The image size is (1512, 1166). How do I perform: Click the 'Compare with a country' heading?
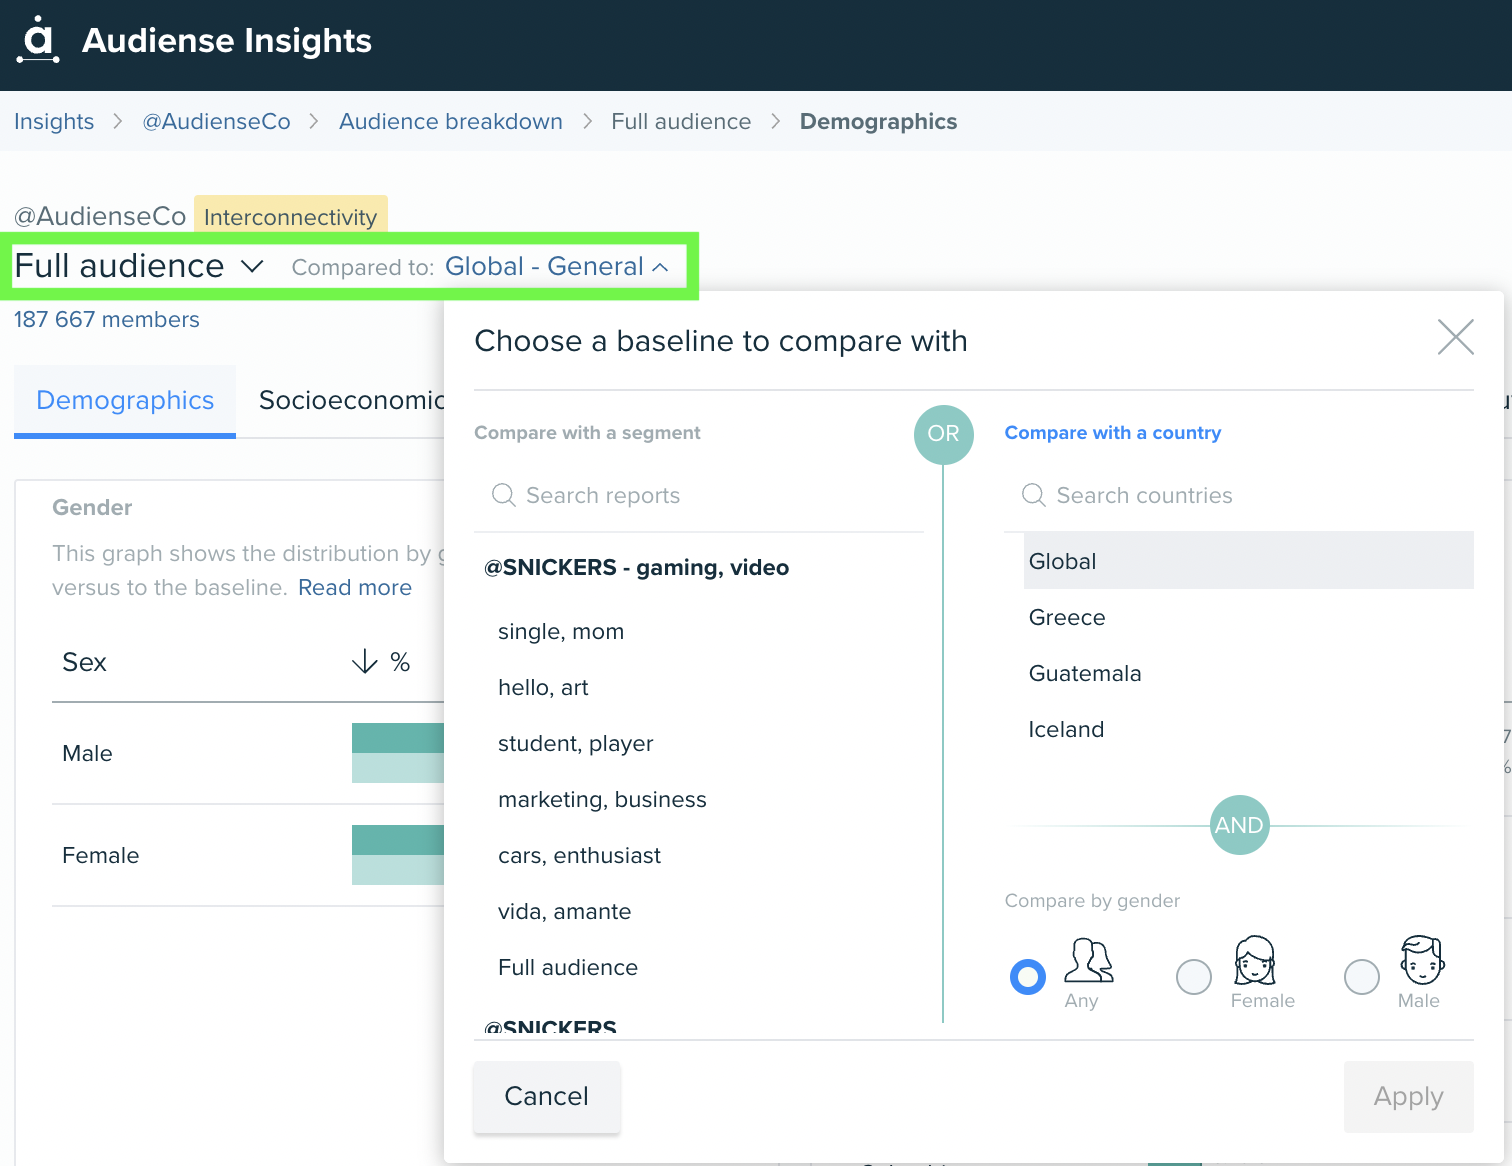coord(1113,432)
